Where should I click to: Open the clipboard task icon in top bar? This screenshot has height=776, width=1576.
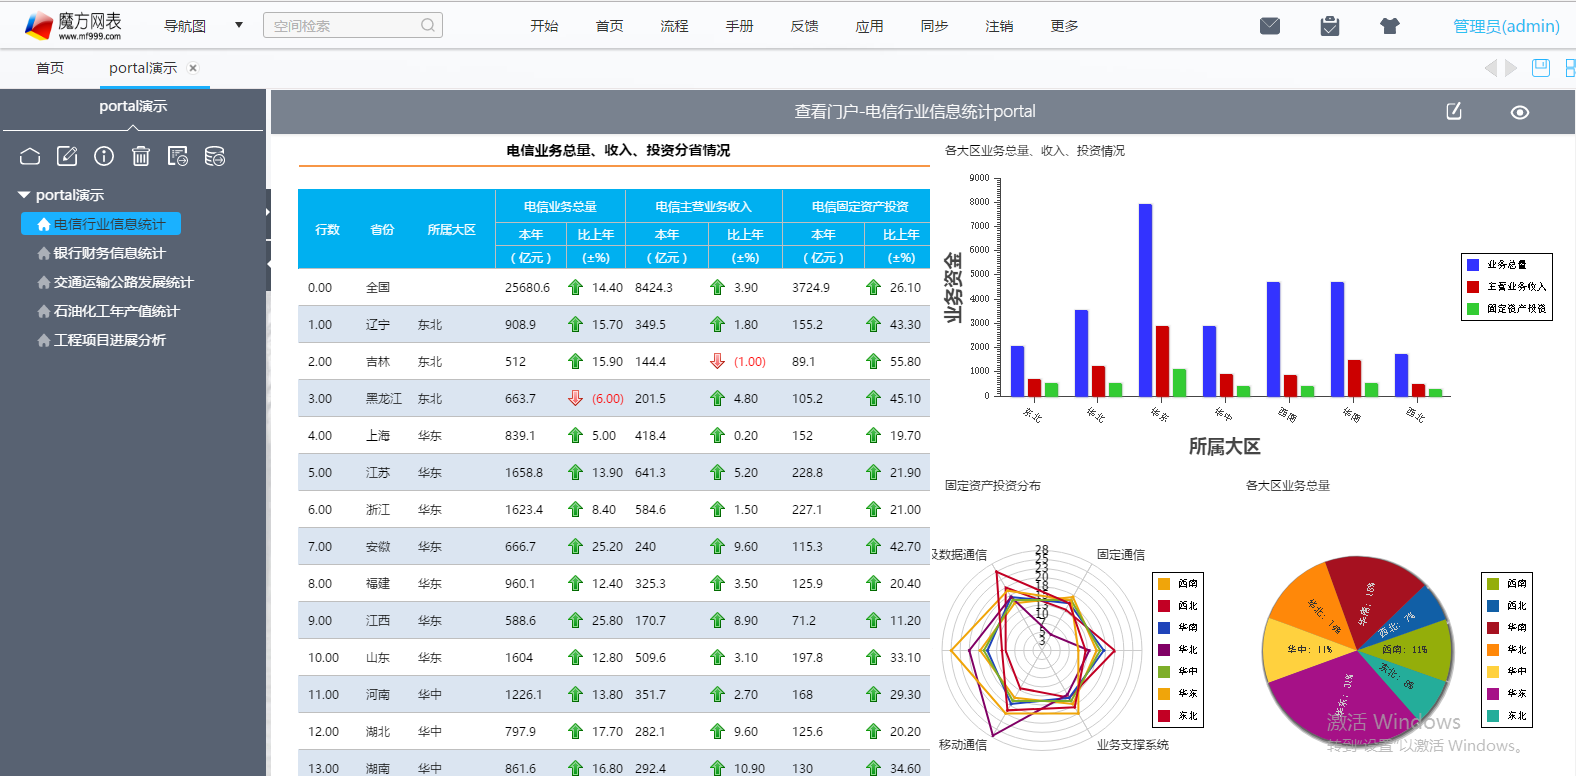(1330, 26)
